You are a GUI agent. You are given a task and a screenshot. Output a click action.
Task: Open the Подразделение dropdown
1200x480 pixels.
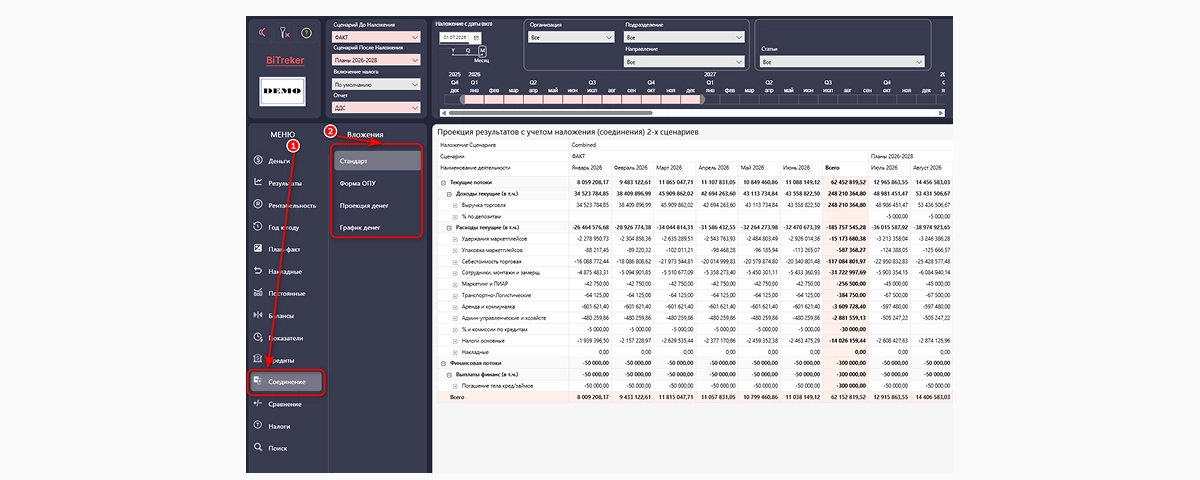pyautogui.click(x=685, y=37)
